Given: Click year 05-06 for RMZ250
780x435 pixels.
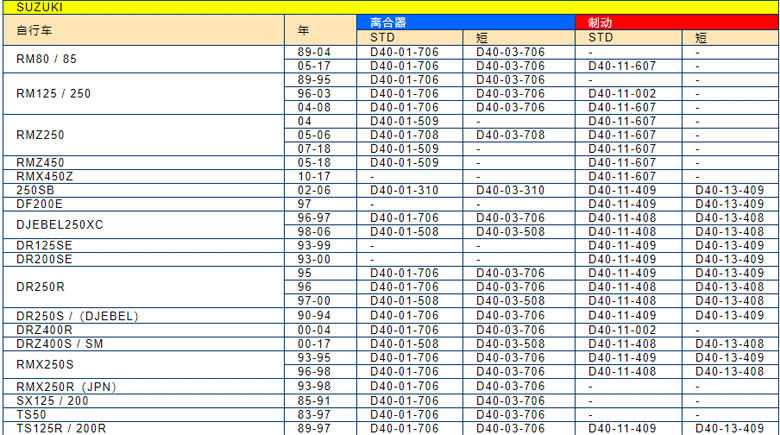Looking at the screenshot, I should [x=314, y=135].
